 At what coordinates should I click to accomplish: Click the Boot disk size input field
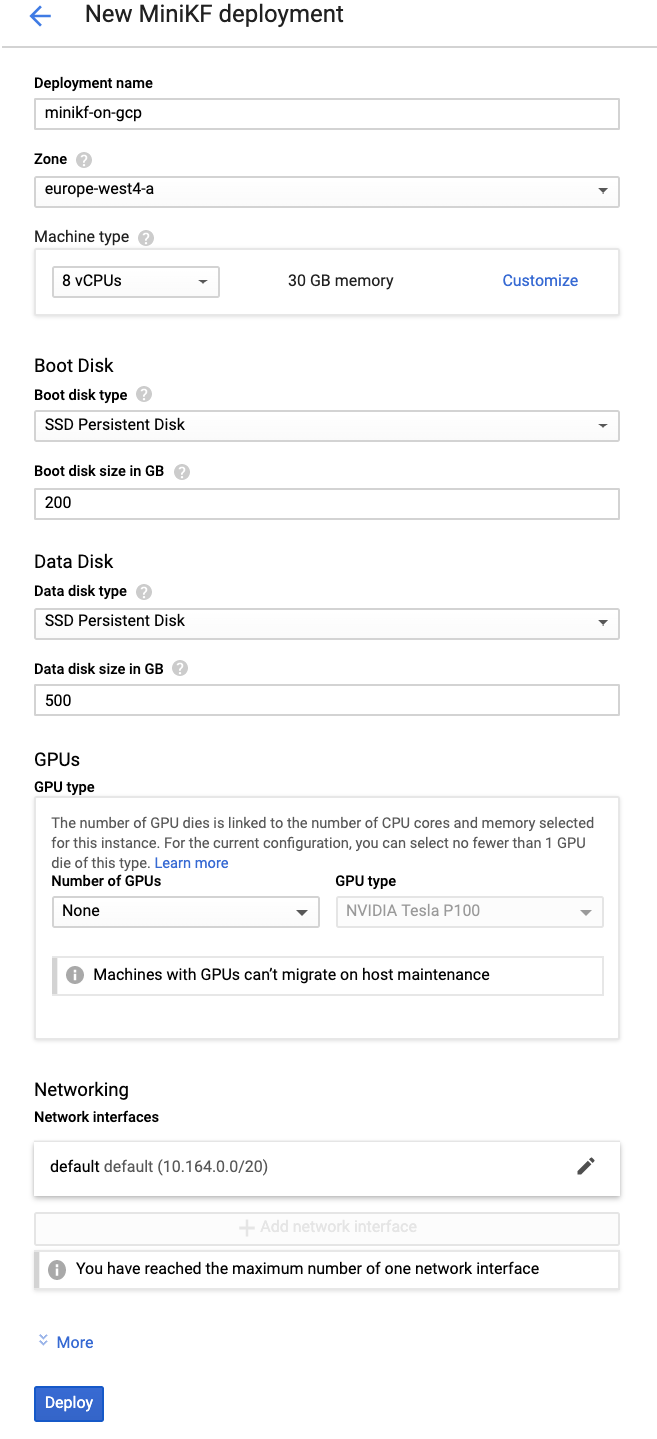[326, 503]
